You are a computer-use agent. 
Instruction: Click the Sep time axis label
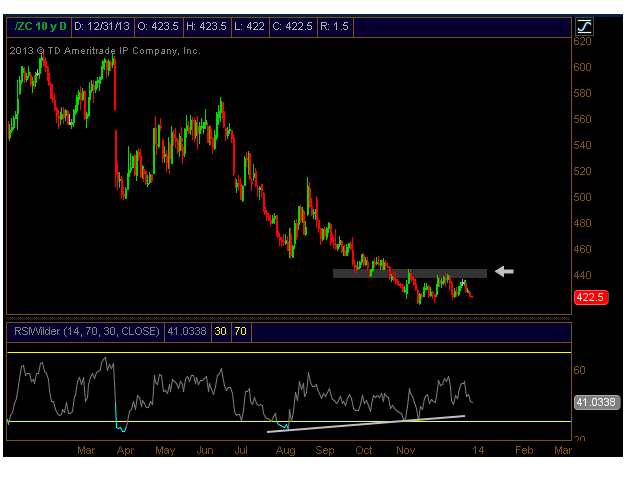pos(325,450)
